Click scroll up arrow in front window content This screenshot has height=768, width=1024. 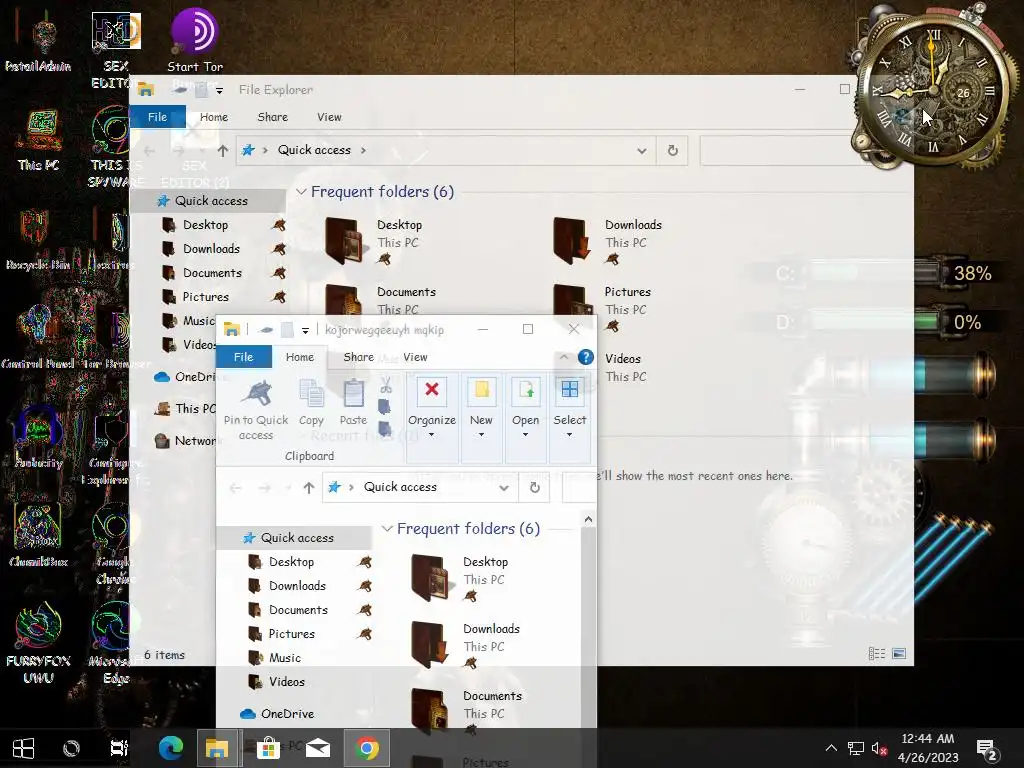(588, 519)
